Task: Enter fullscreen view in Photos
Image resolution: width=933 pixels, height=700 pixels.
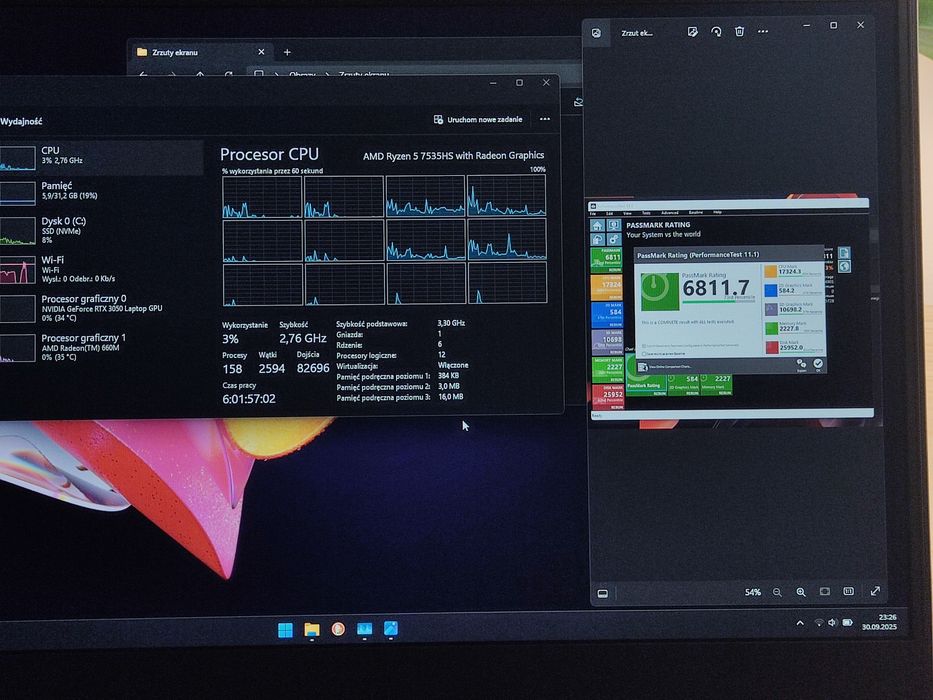Action: click(x=875, y=591)
